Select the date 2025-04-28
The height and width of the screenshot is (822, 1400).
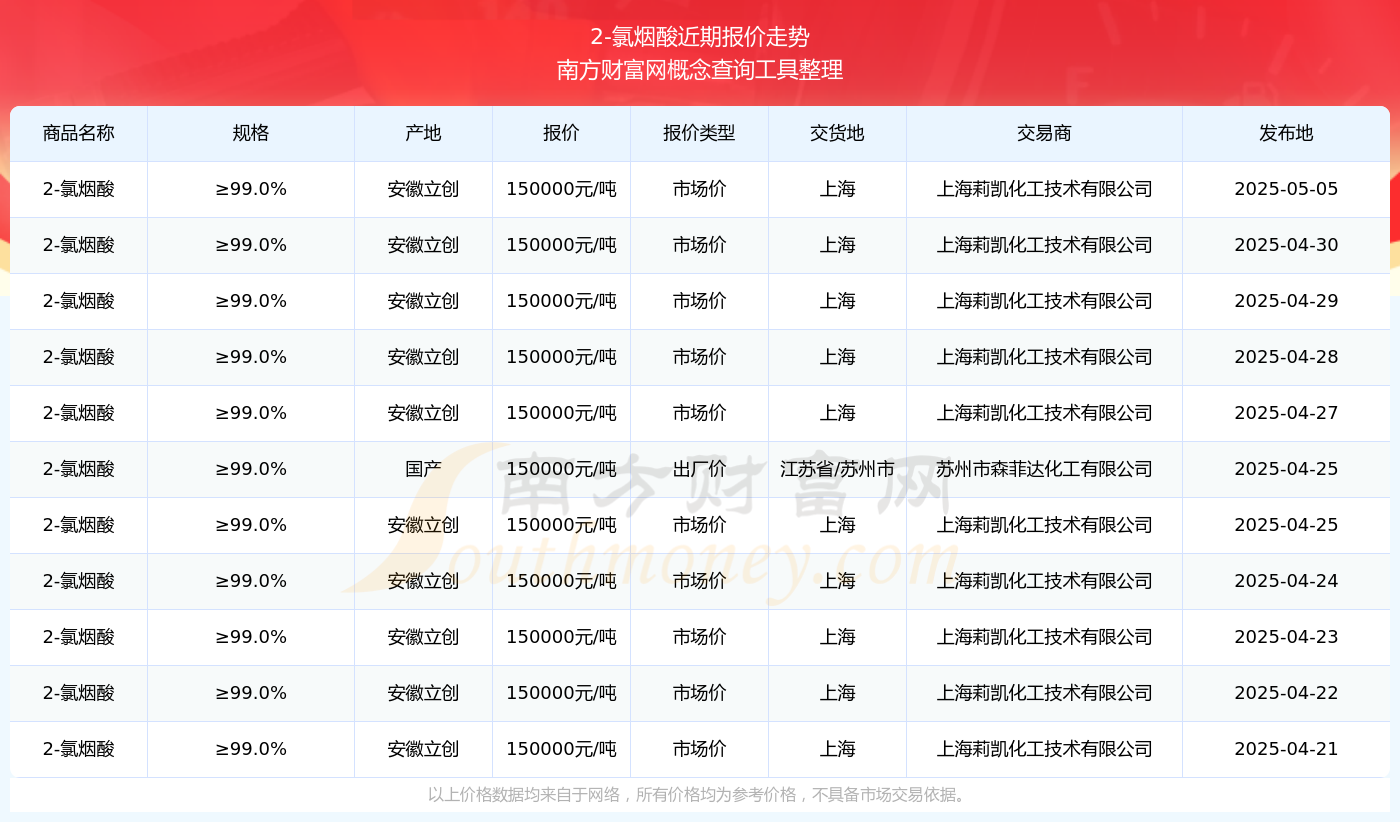click(x=1286, y=357)
